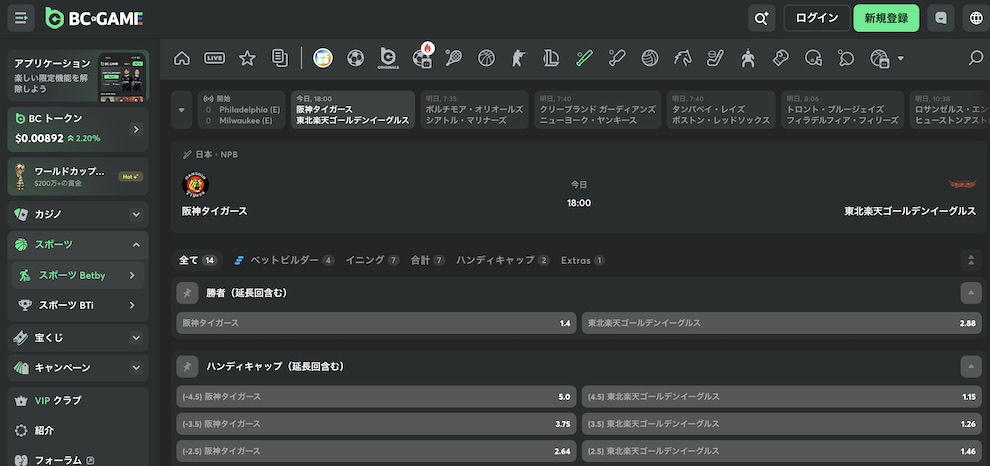
Task: Expand the 宝くじ sidebar section
Action: (x=136, y=338)
